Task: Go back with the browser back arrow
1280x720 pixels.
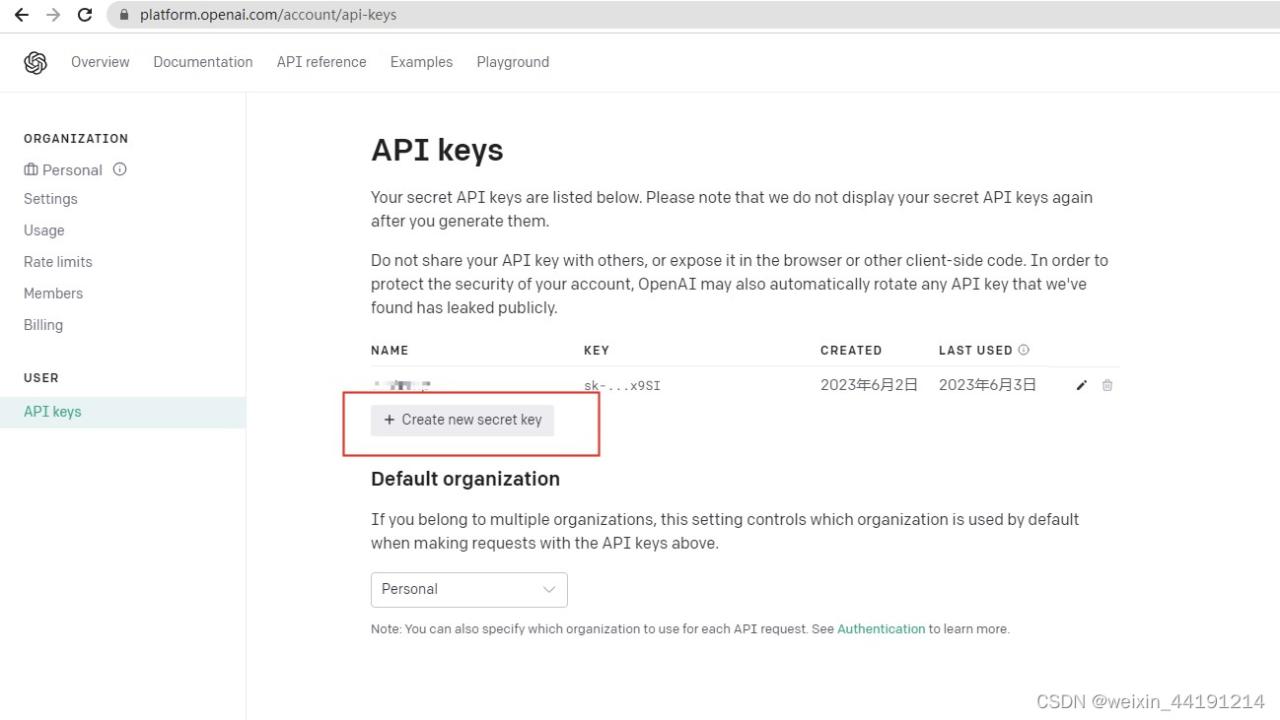Action: [x=21, y=15]
